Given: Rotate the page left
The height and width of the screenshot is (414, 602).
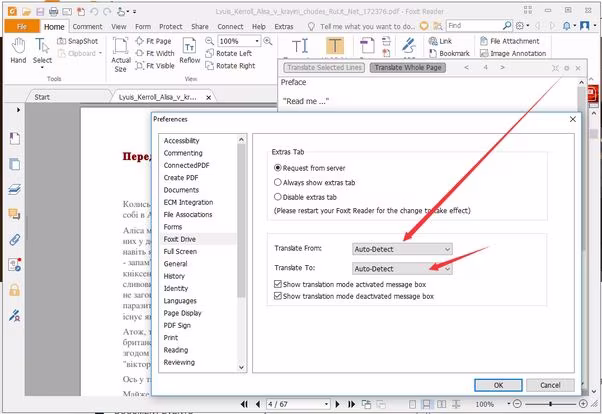Looking at the screenshot, I should [x=229, y=53].
